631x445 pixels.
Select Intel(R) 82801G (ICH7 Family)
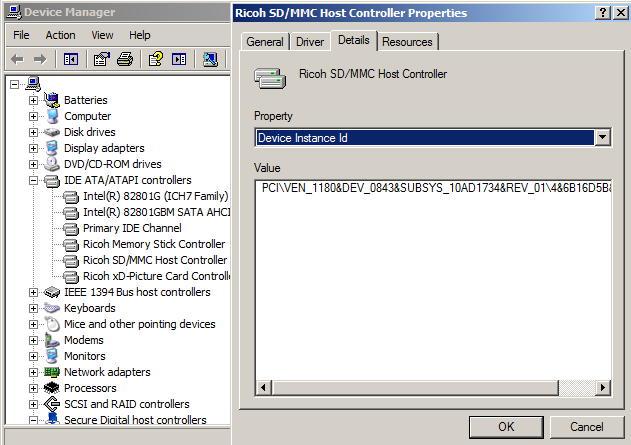pyautogui.click(x=155, y=196)
